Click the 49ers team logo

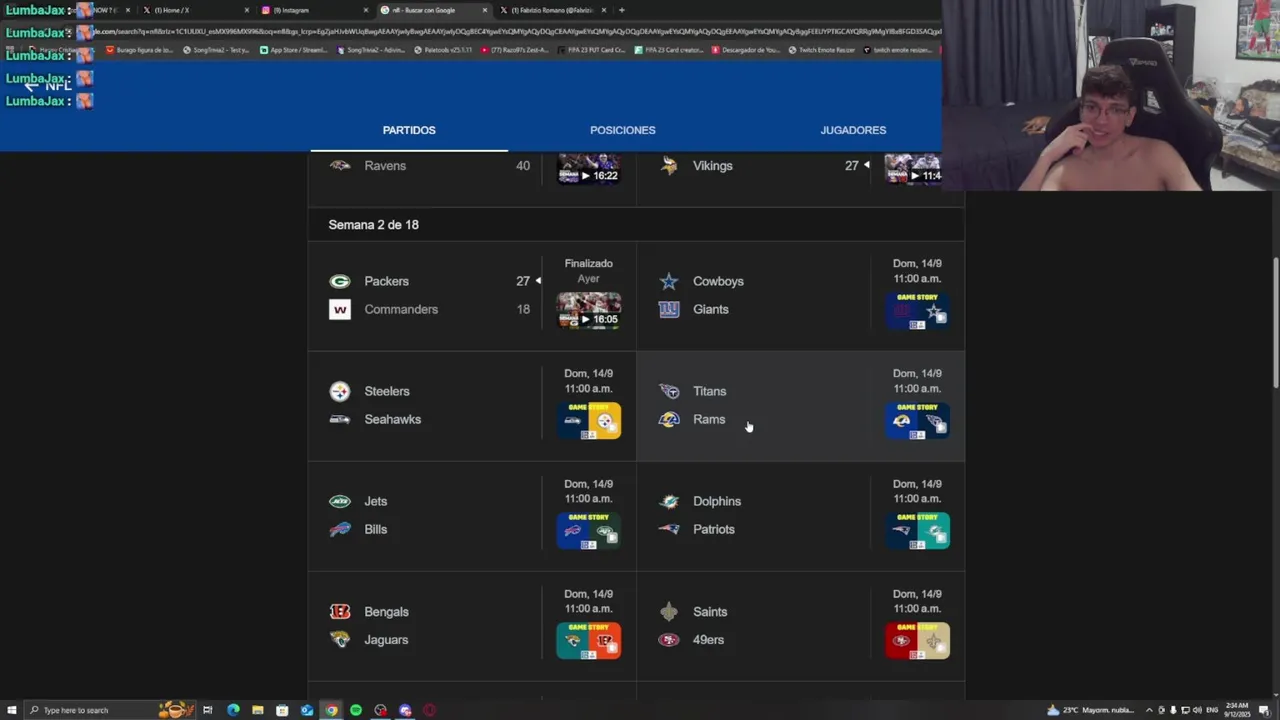coord(669,640)
